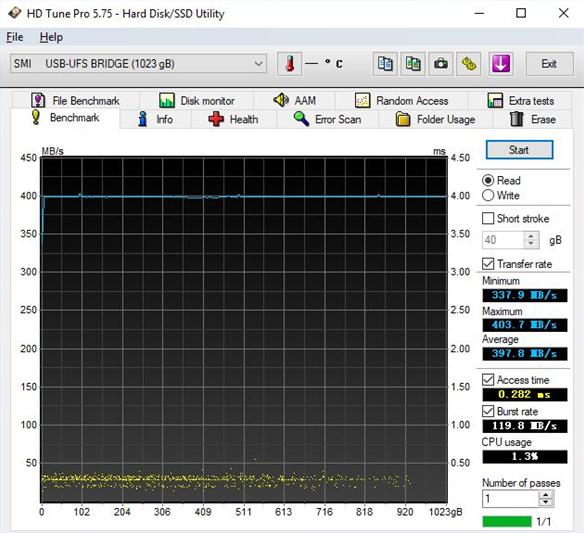Switch to the Random Access tab
Image resolution: width=584 pixels, height=533 pixels.
pos(402,100)
